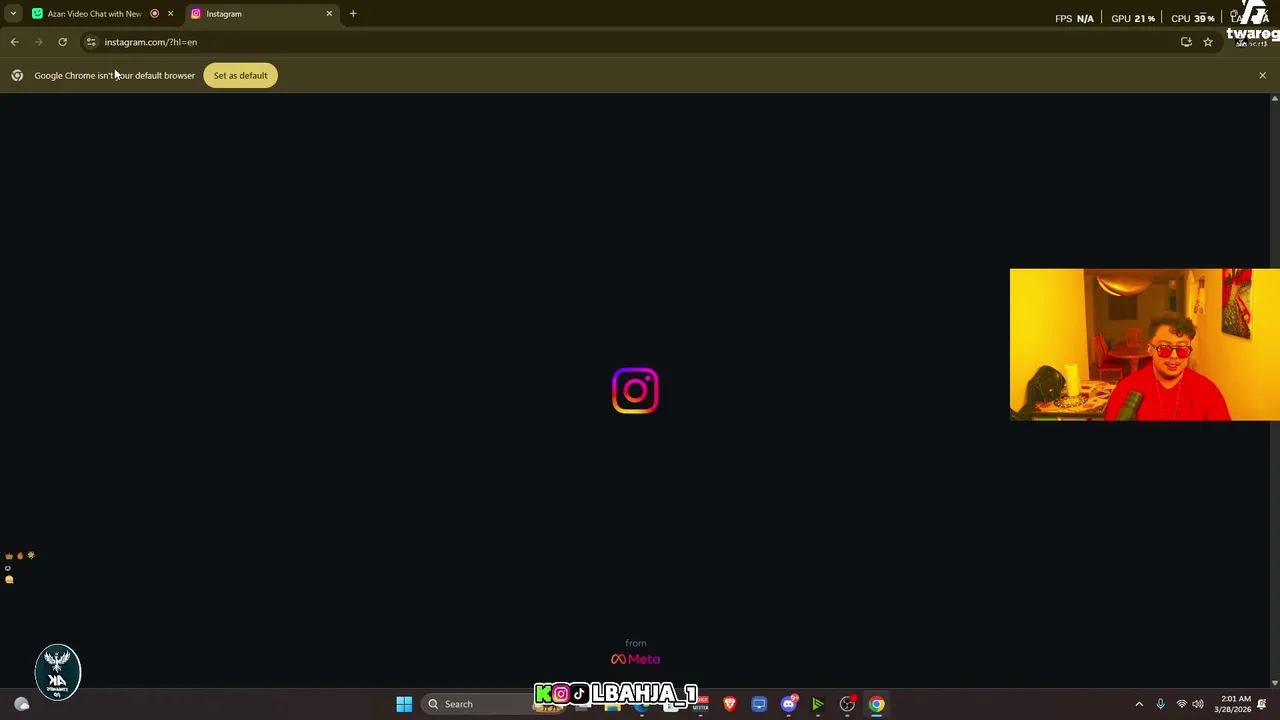This screenshot has width=1280, height=720.
Task: Open the tab search dropdown arrow
Action: [12, 14]
